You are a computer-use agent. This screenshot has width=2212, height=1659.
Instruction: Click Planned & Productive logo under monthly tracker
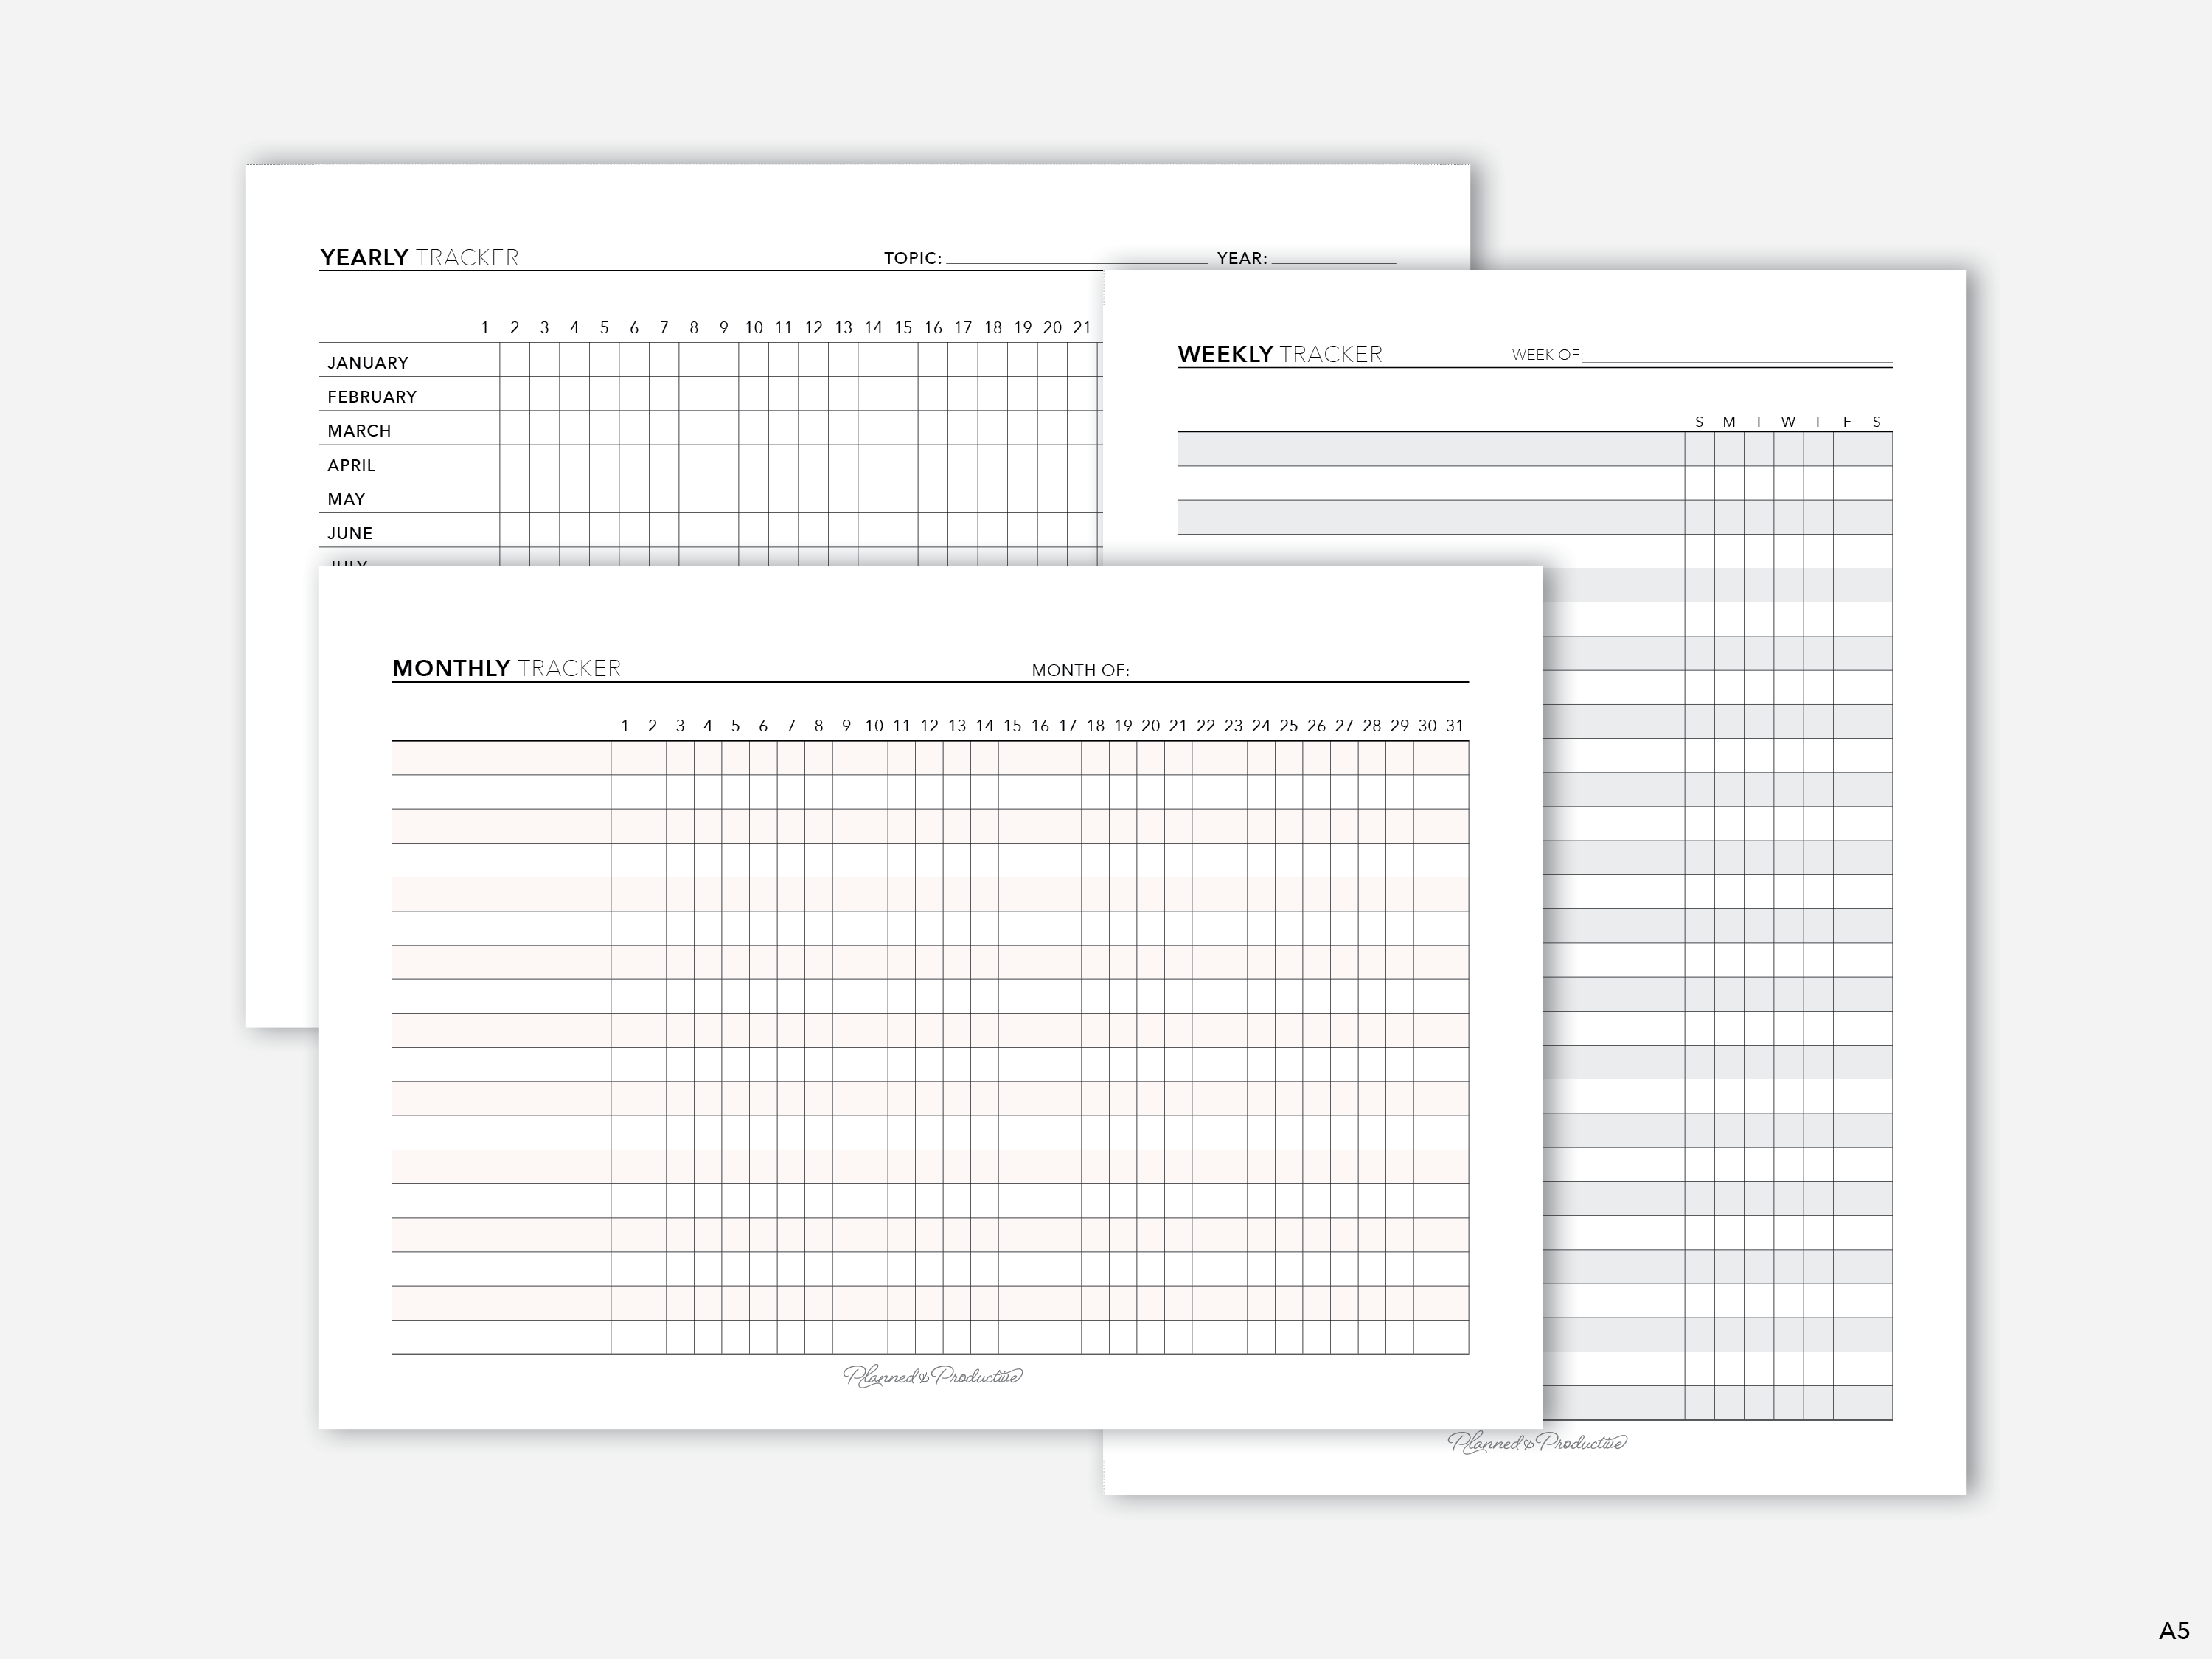pos(932,1377)
